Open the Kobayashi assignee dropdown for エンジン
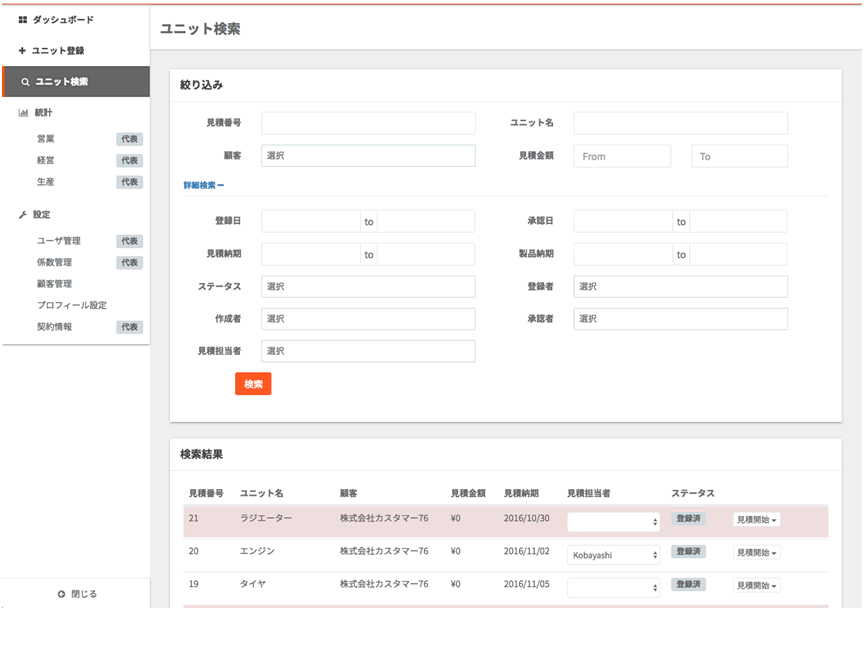The width and height of the screenshot is (864, 648). pyautogui.click(x=613, y=555)
